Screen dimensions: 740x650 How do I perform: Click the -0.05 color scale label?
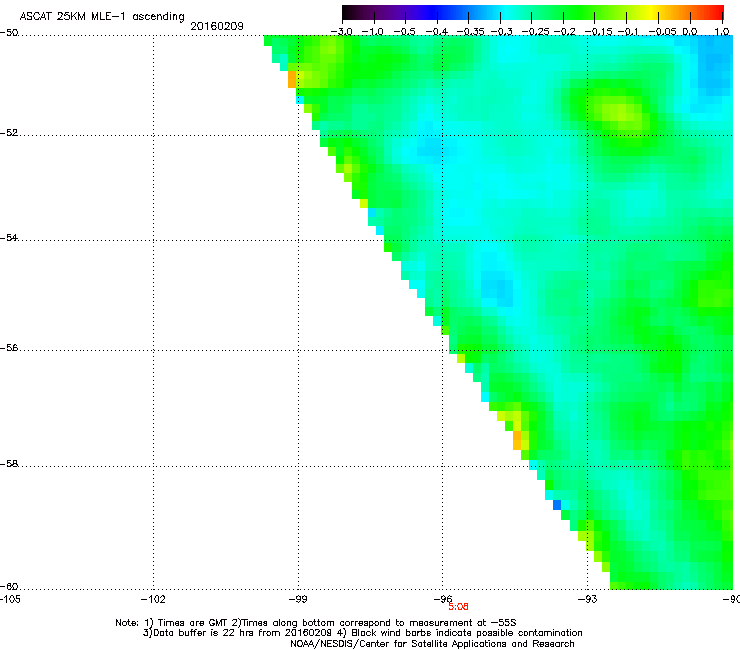pyautogui.click(x=663, y=32)
